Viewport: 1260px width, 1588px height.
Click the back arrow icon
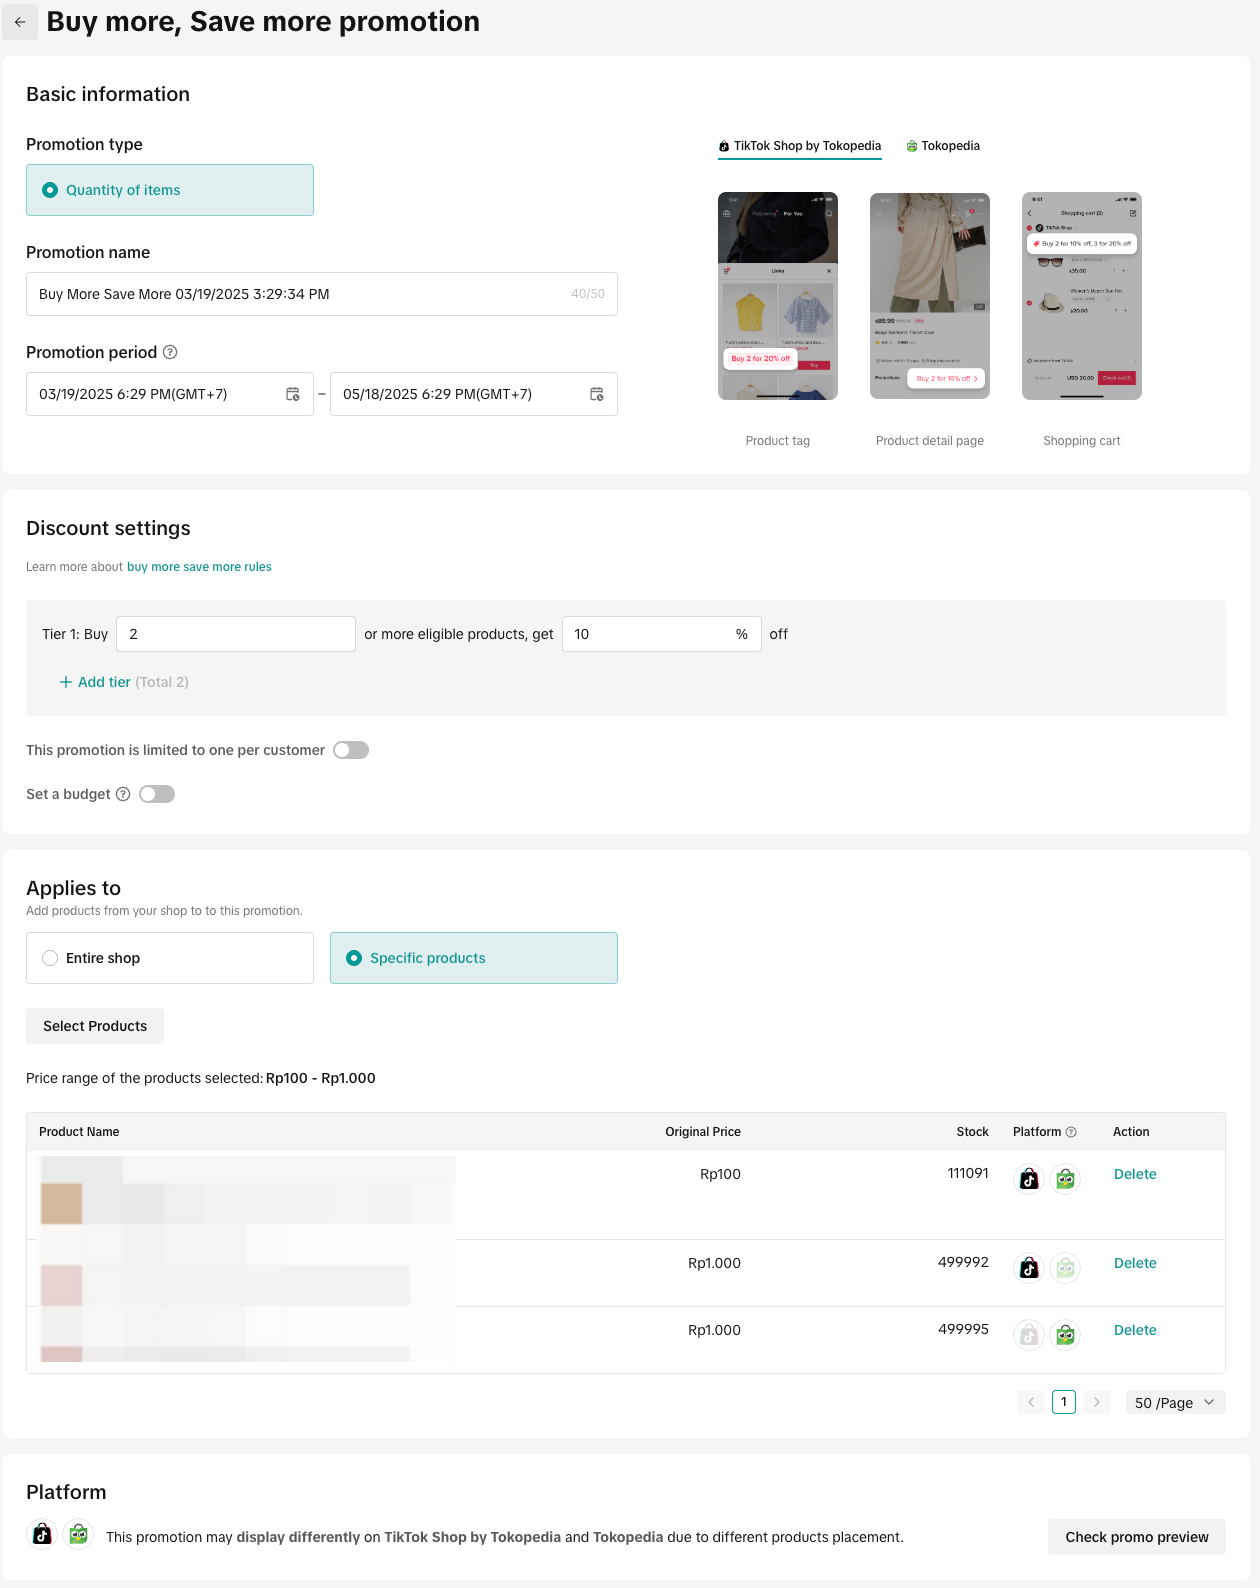(x=20, y=22)
